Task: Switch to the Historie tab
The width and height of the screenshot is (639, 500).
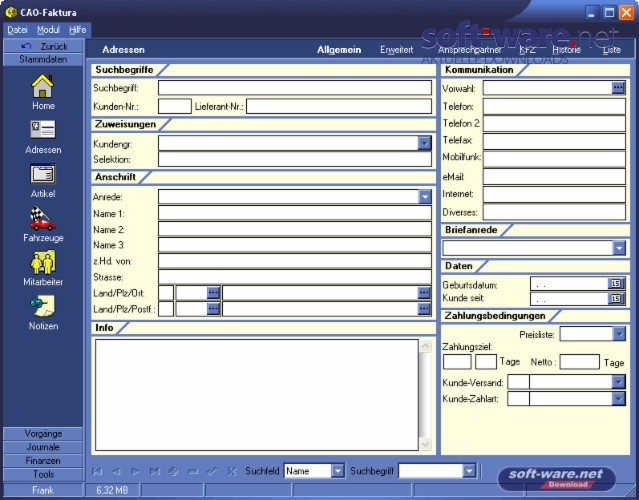Action: click(566, 50)
